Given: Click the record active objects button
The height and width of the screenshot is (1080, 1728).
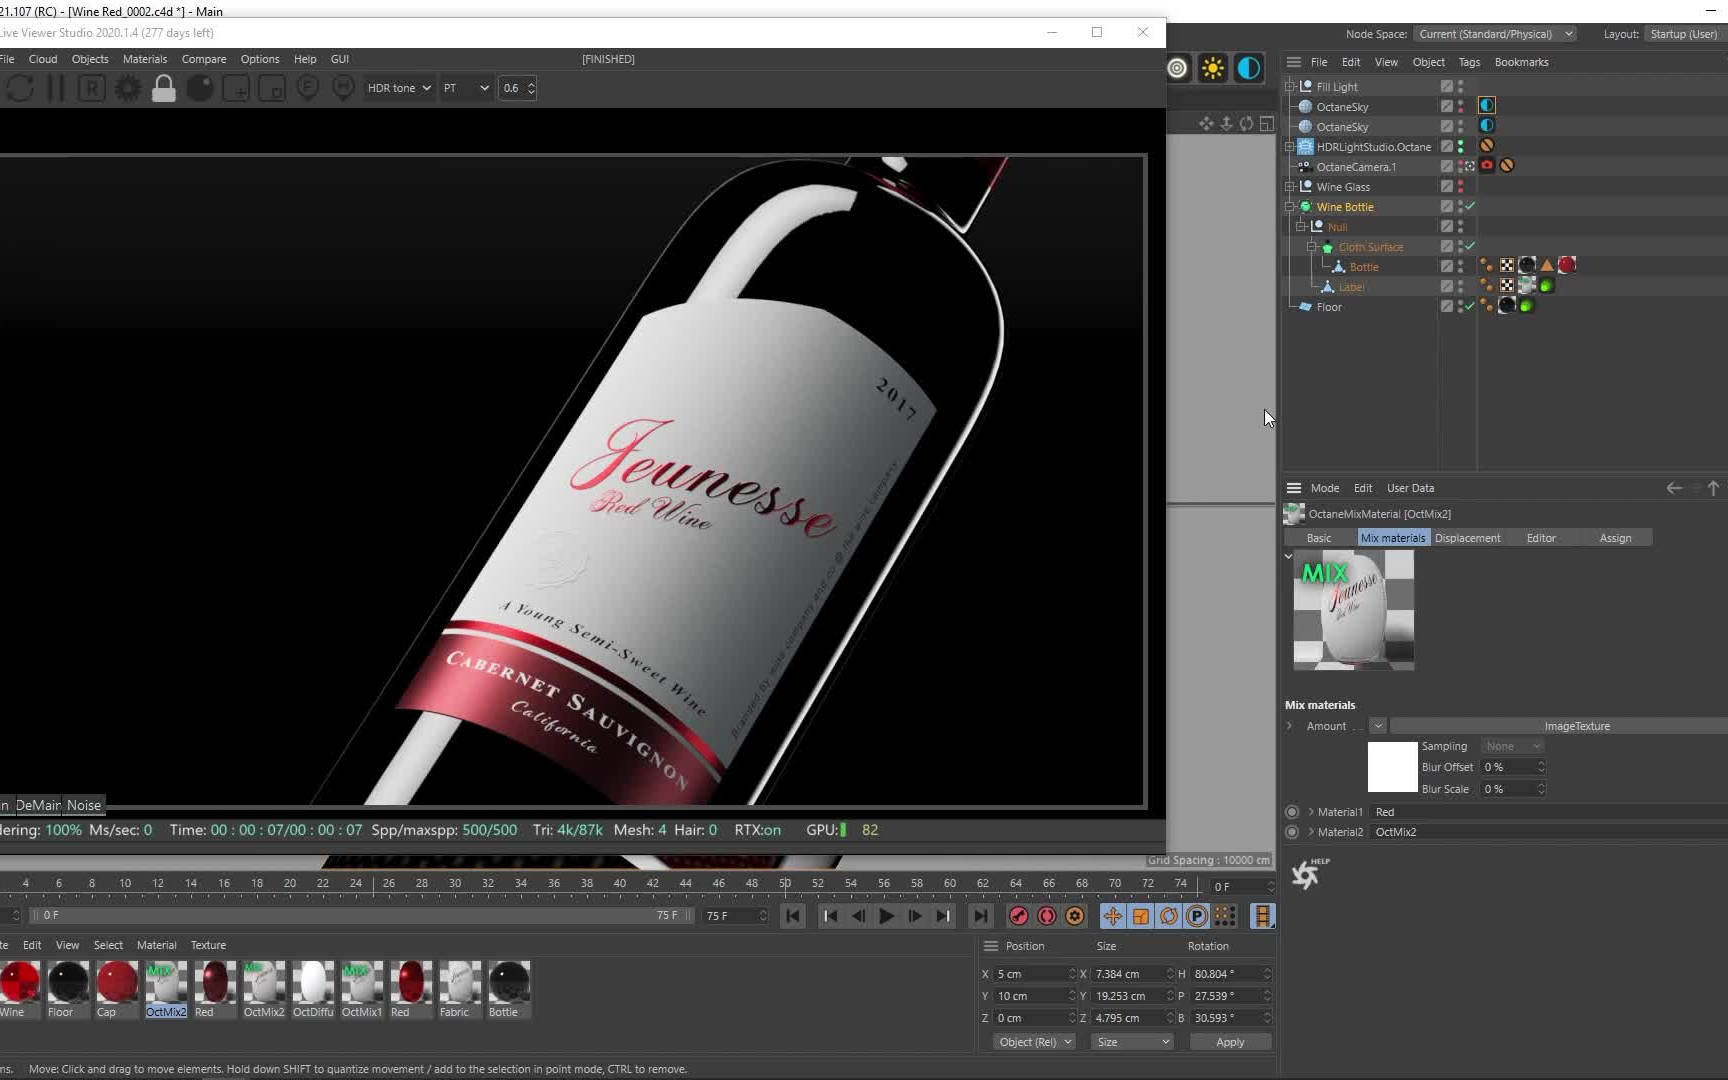Looking at the screenshot, I should [x=1019, y=916].
